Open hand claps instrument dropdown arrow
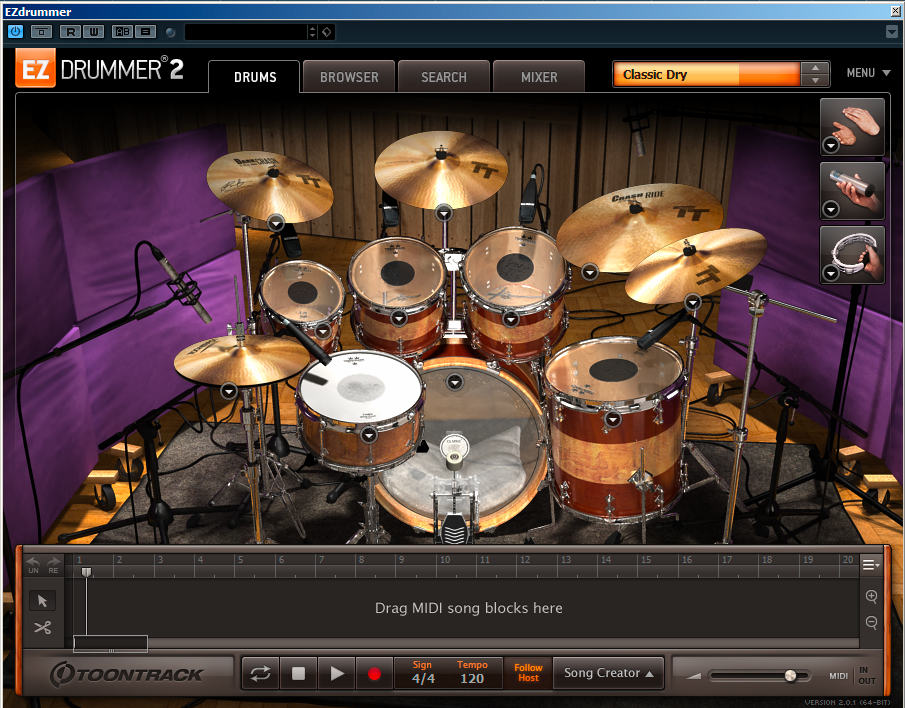This screenshot has width=905, height=708. 831,145
